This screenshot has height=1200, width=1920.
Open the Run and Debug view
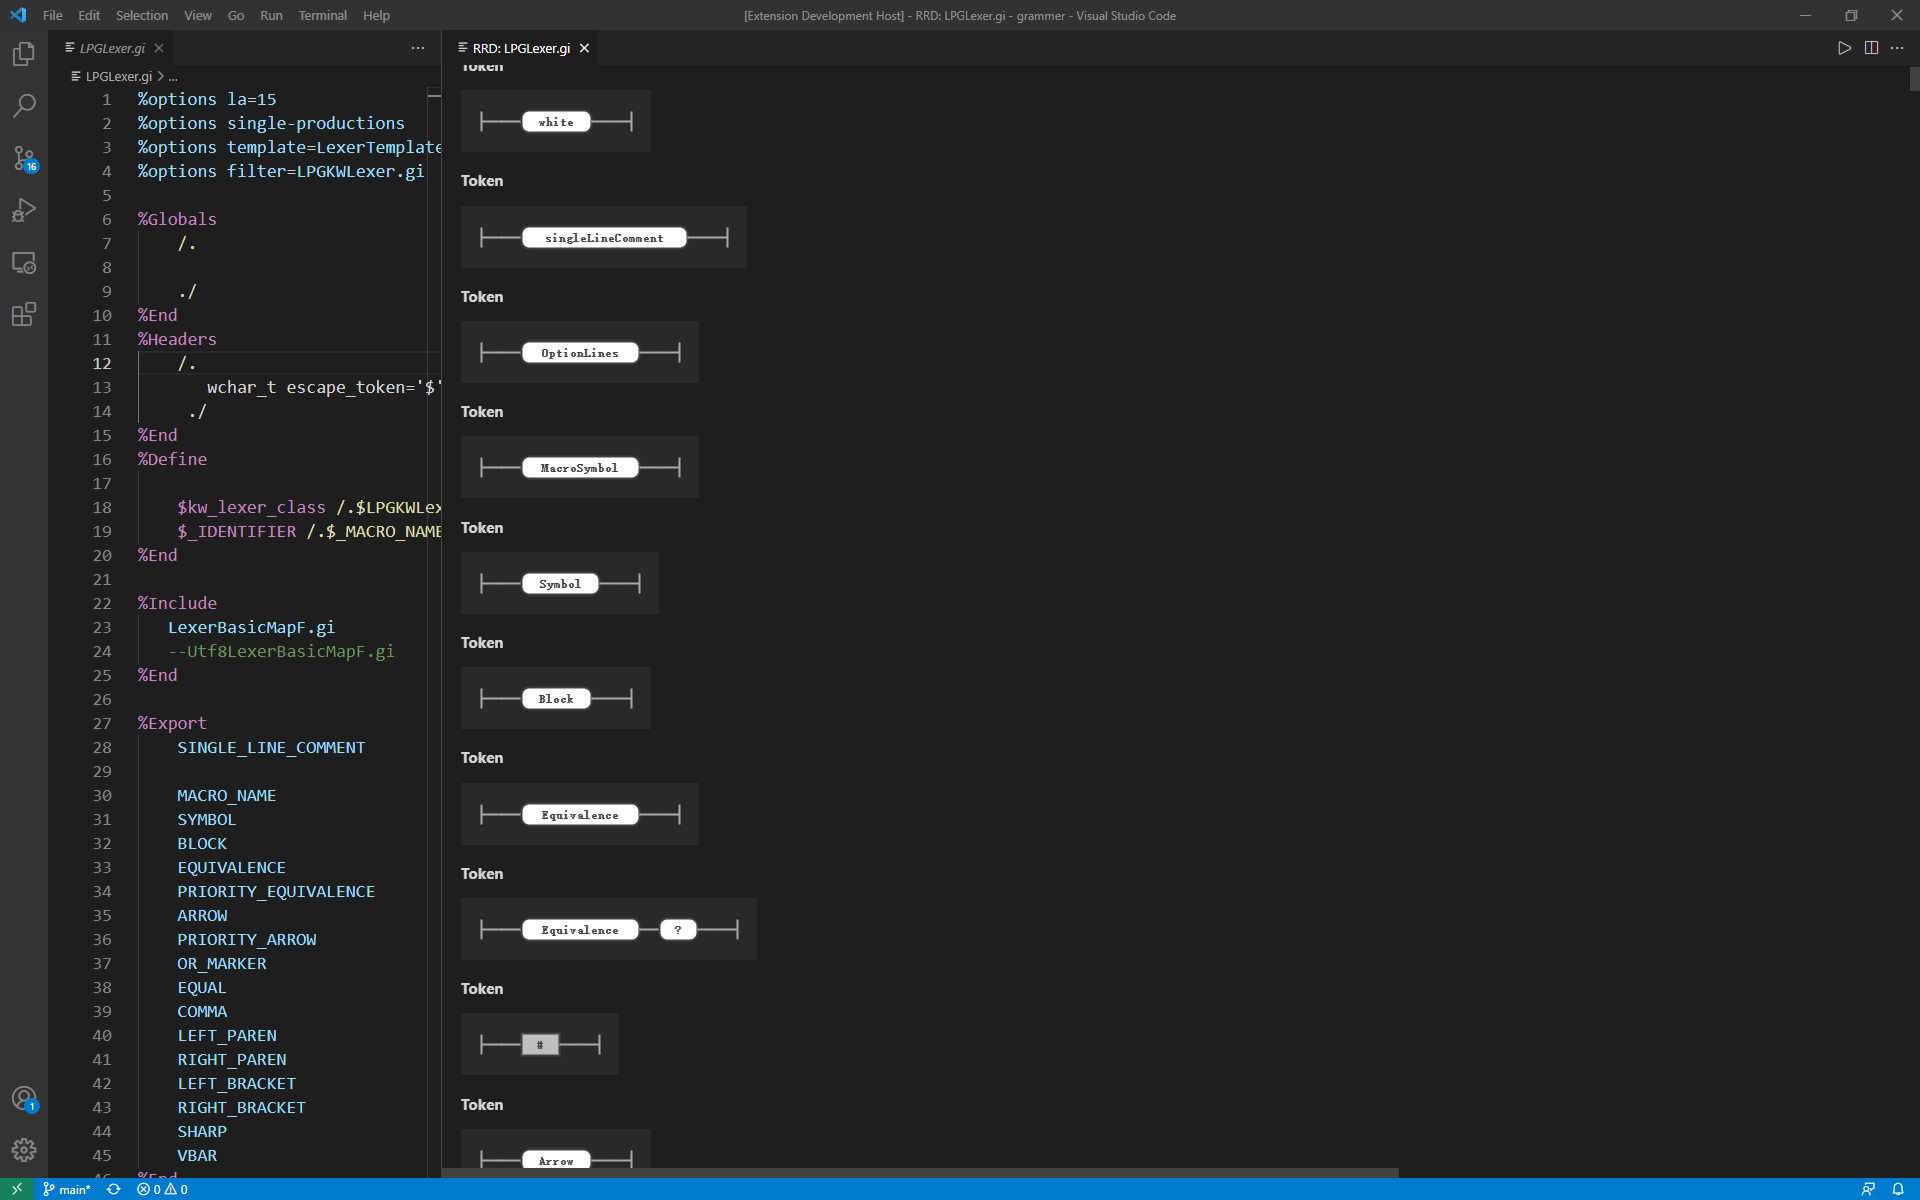click(24, 210)
